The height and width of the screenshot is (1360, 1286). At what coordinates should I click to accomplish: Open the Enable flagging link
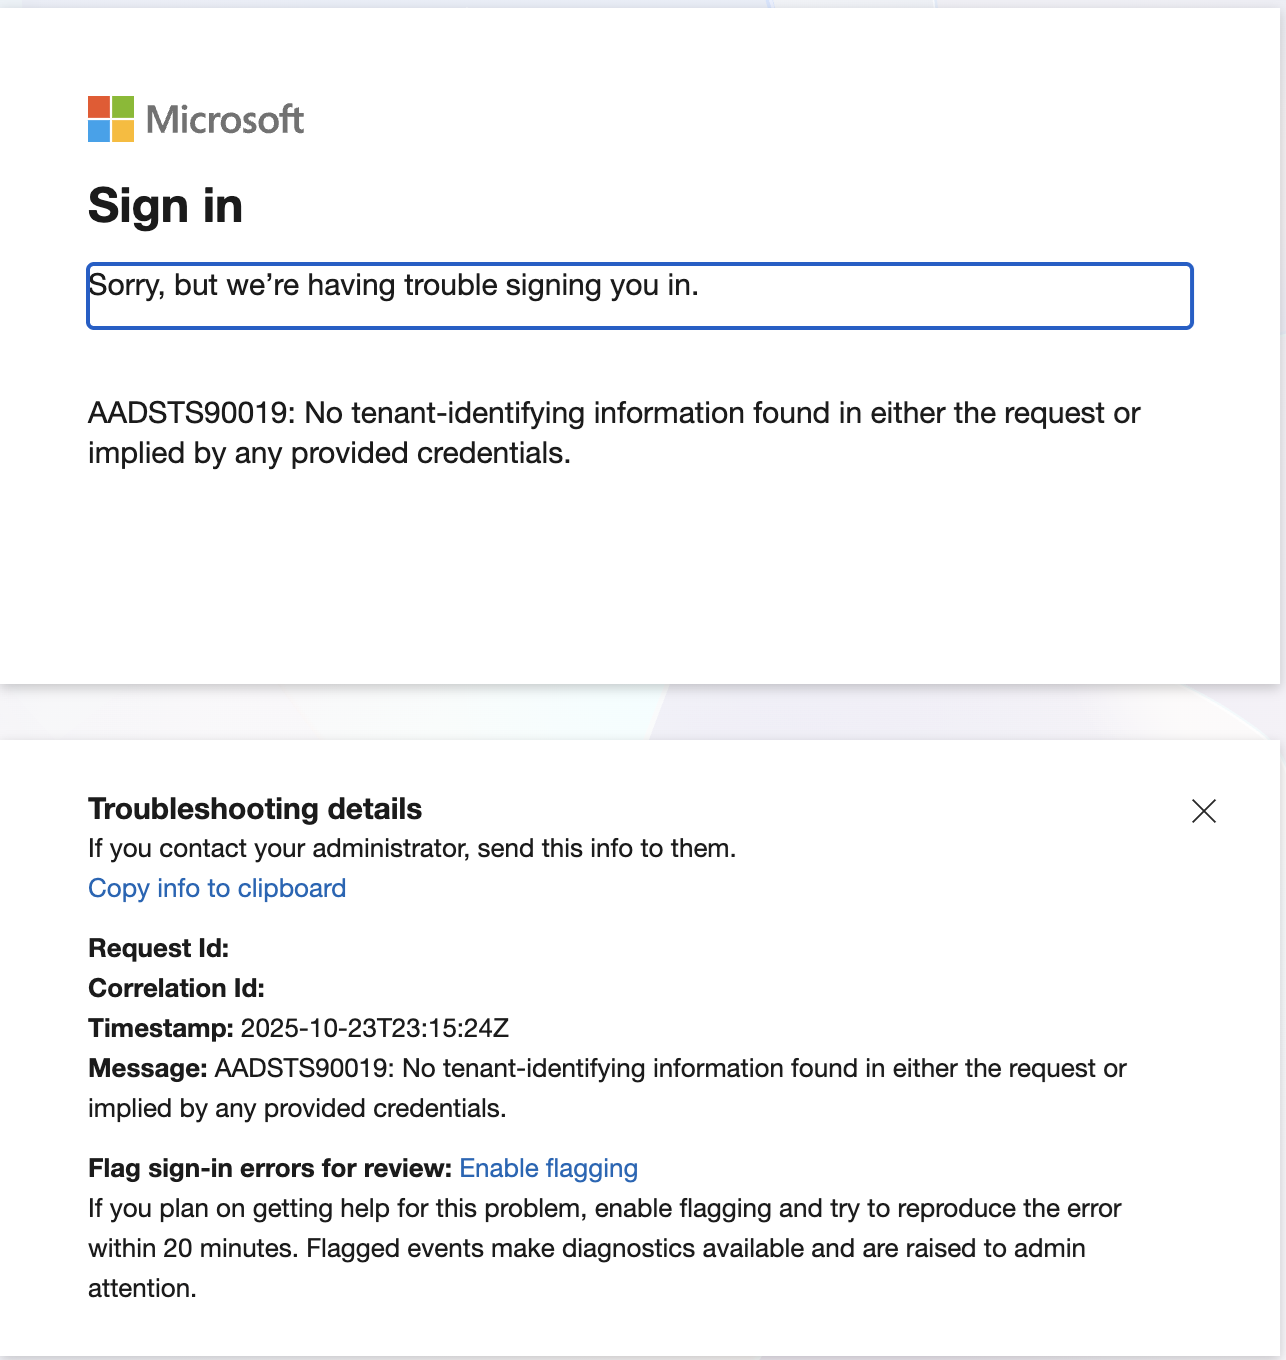point(548,1168)
